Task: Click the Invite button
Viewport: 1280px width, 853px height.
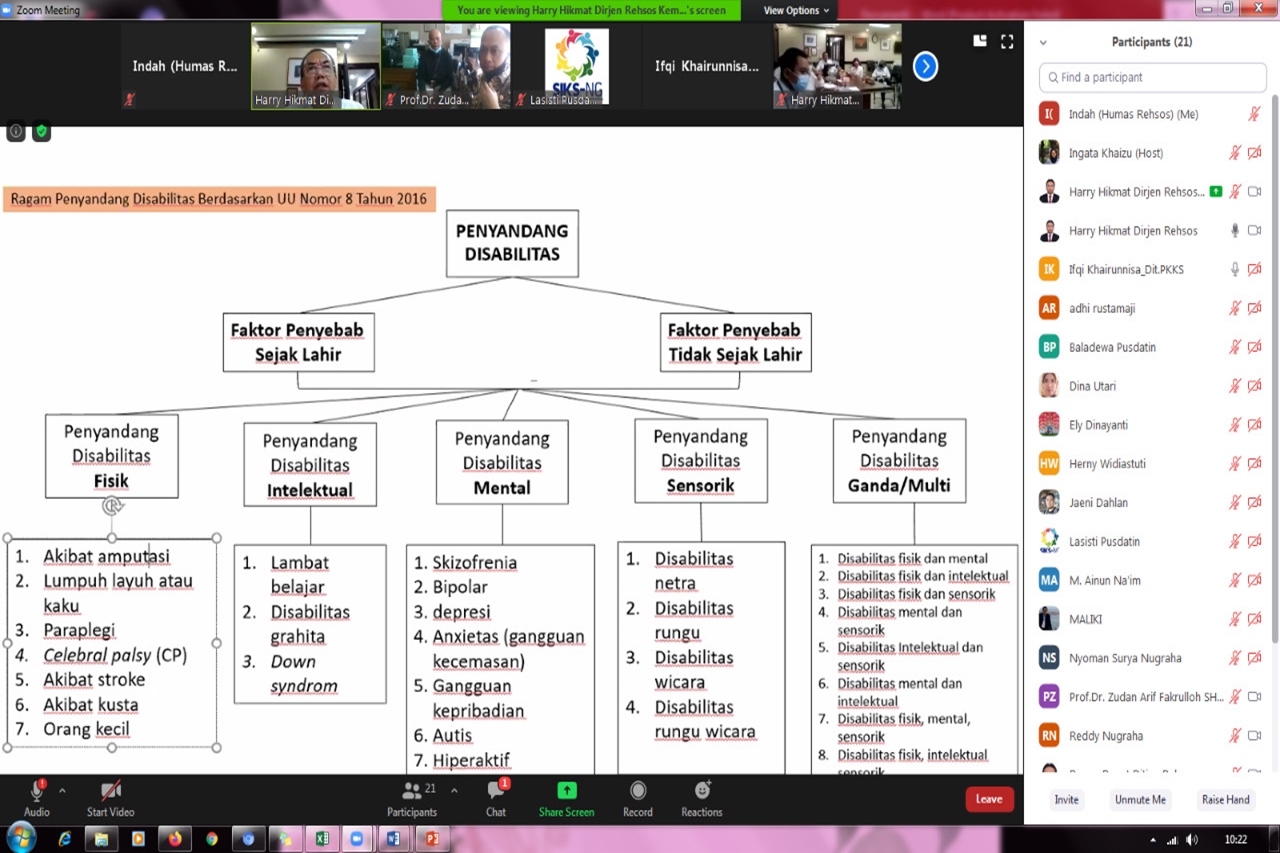Action: click(1067, 800)
